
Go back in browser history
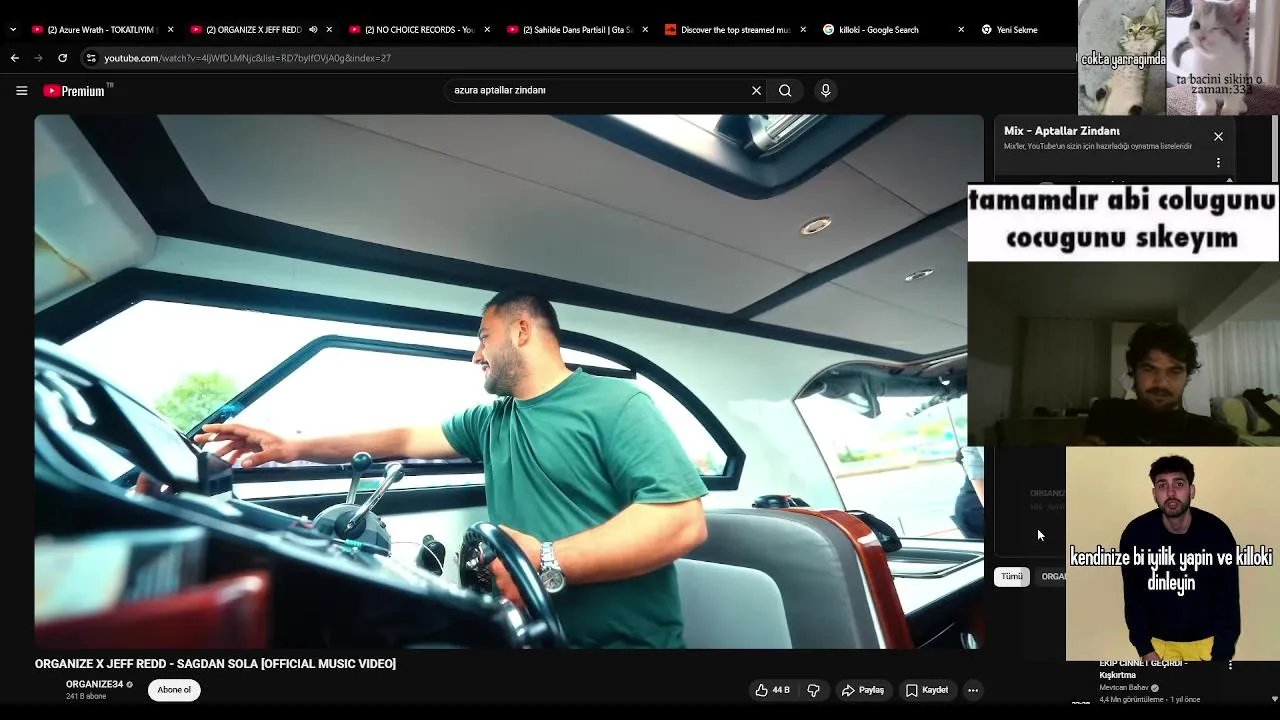point(14,58)
